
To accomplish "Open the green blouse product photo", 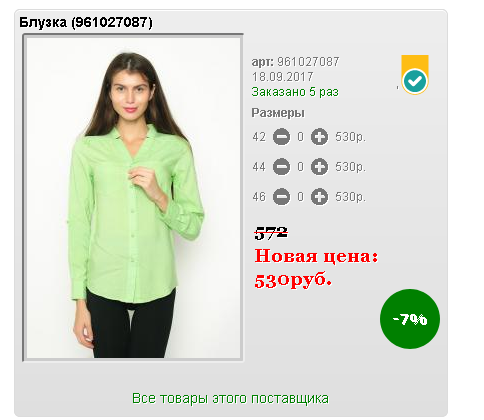I will point(133,197).
